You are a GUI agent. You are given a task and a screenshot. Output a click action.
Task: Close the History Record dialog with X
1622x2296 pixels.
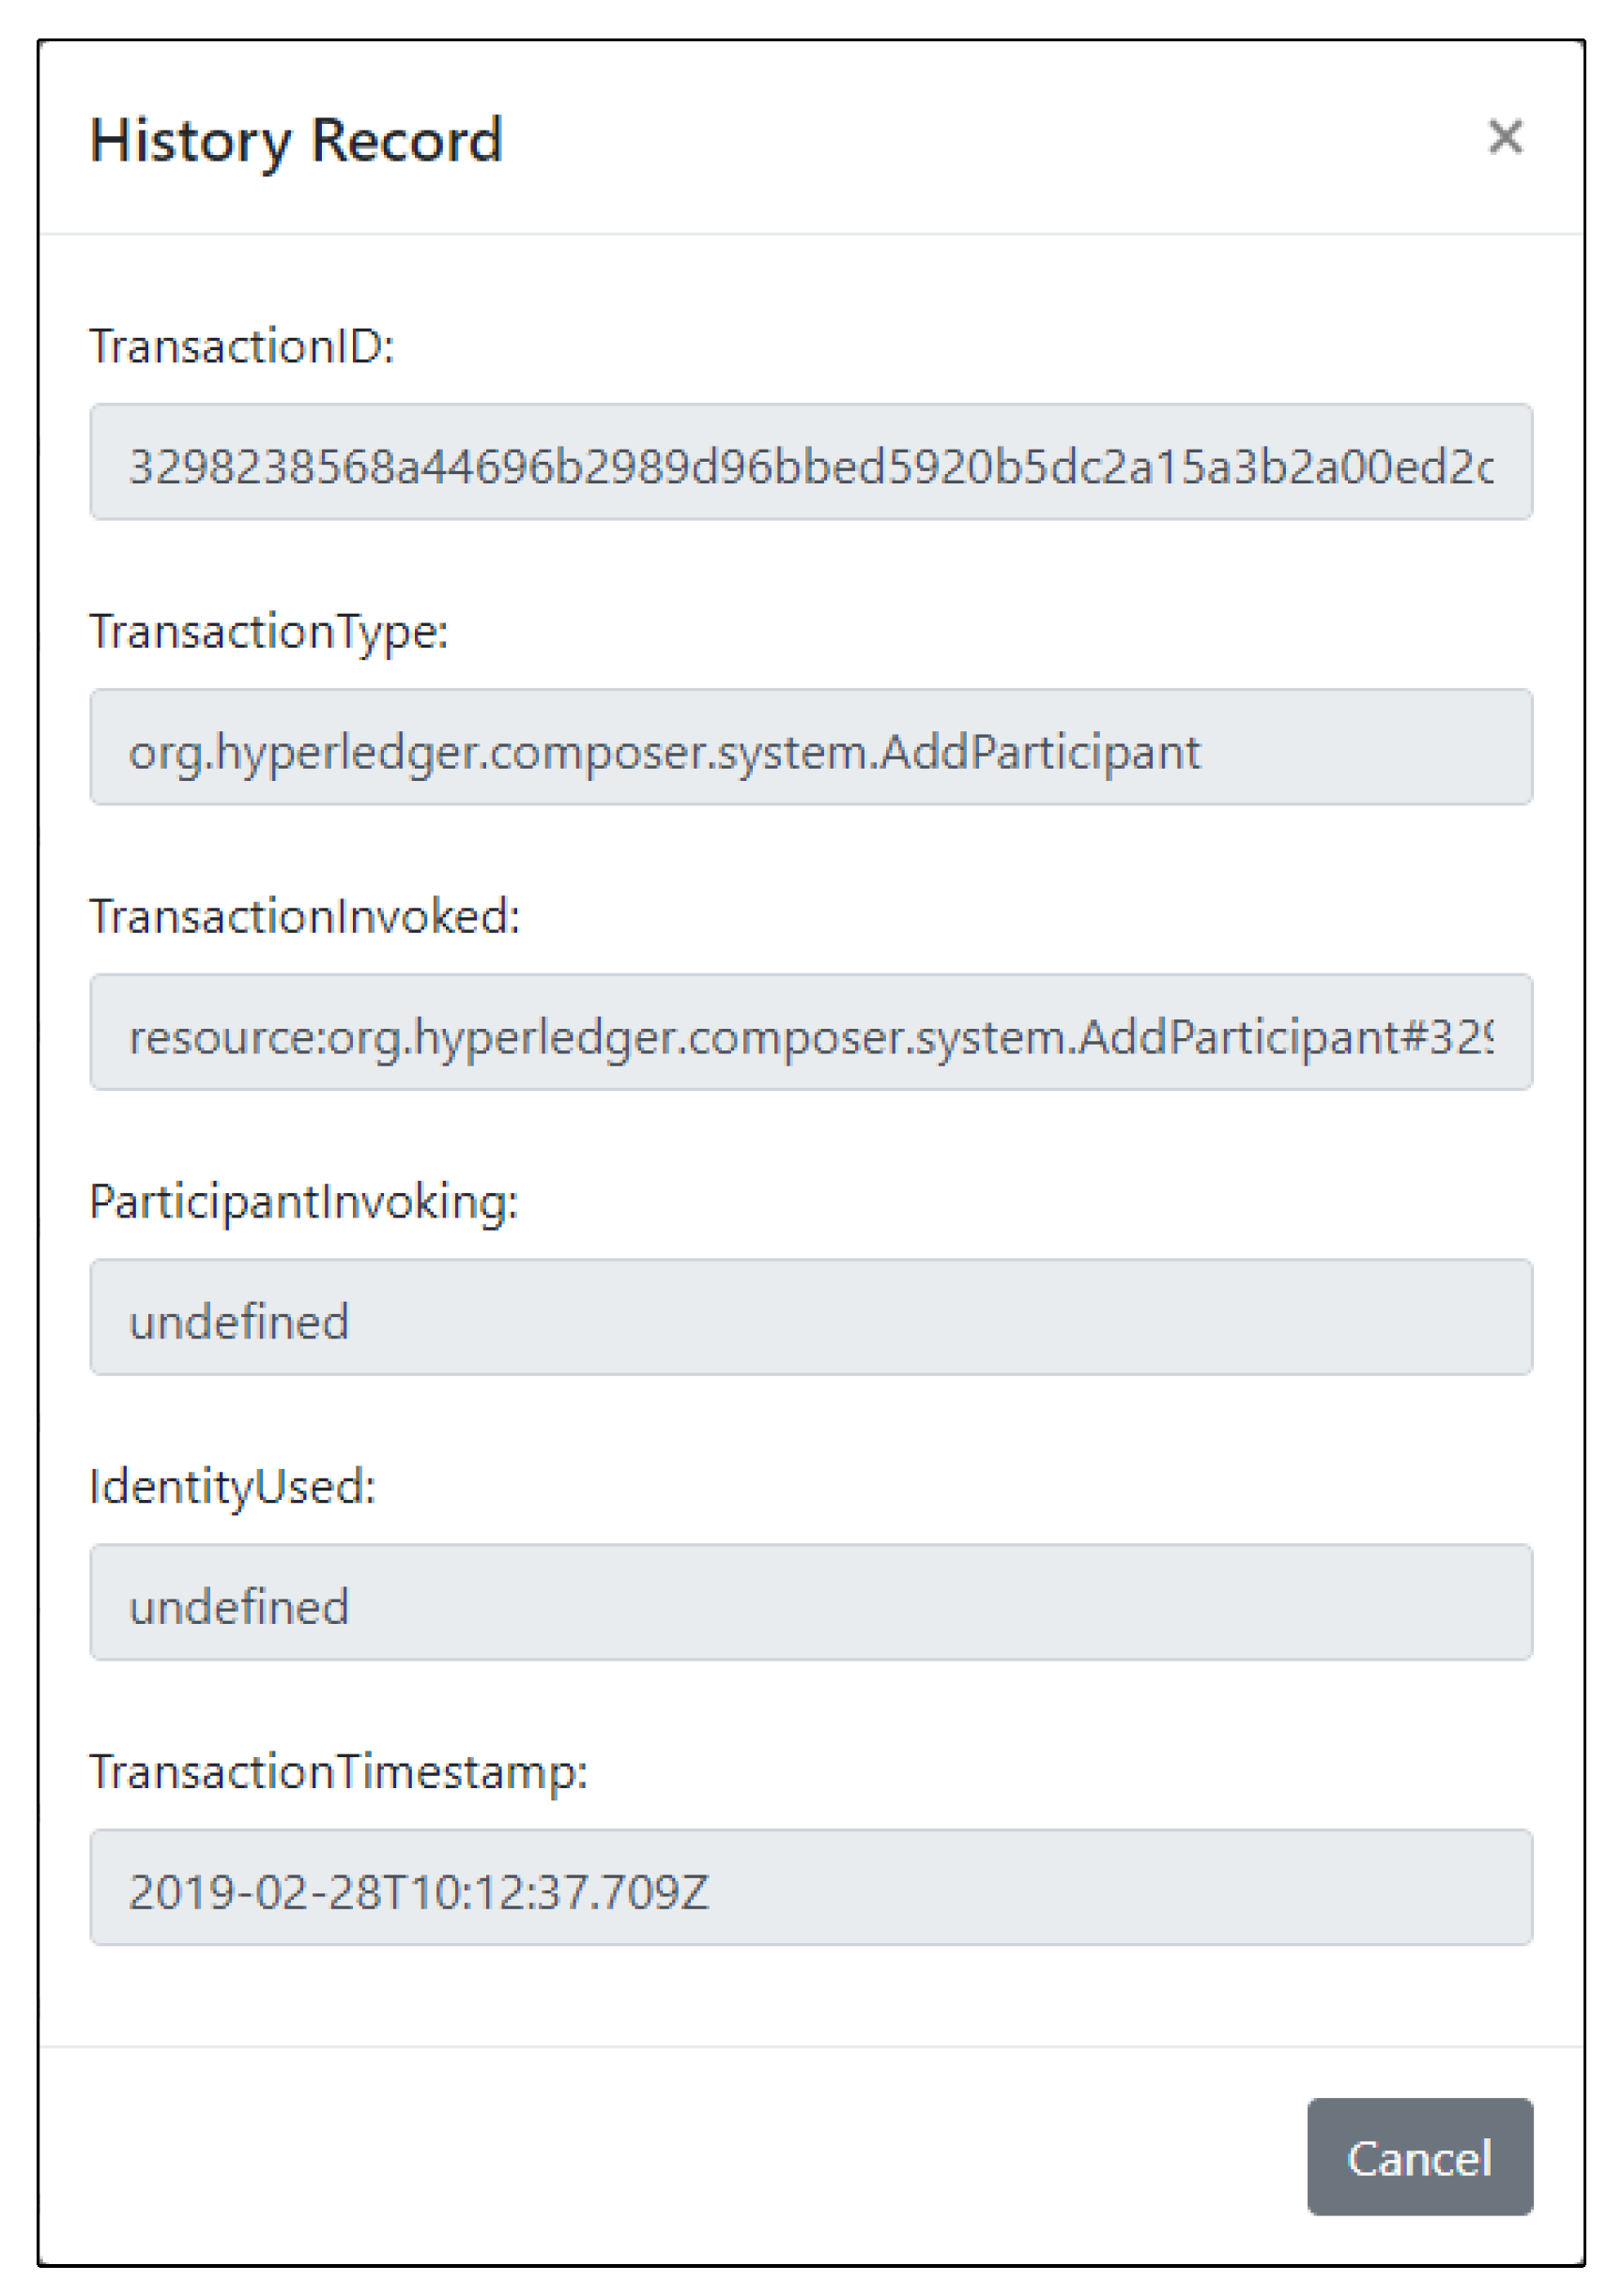(1505, 137)
